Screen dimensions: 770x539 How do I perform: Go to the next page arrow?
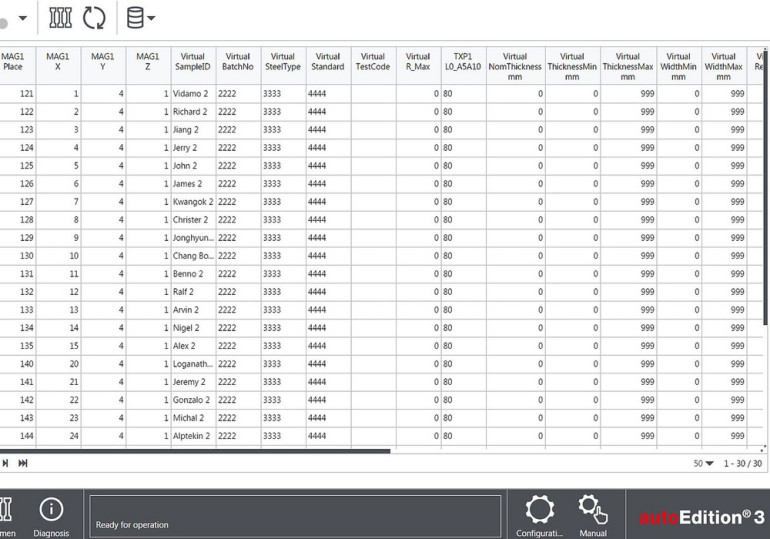[x=5, y=465]
